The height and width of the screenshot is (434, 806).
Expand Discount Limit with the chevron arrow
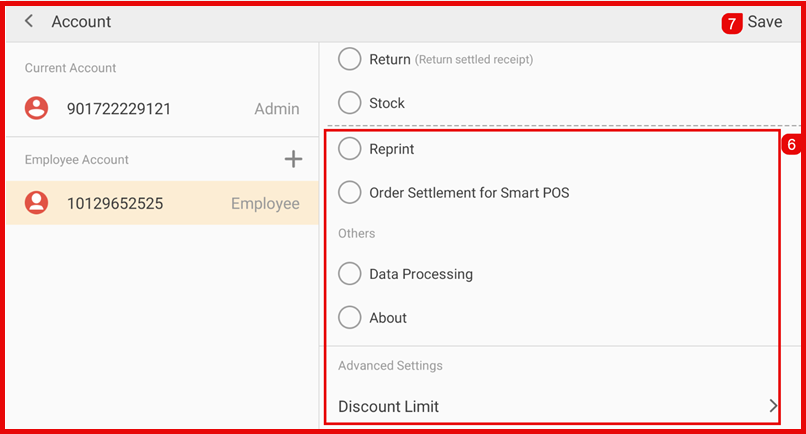(x=772, y=406)
